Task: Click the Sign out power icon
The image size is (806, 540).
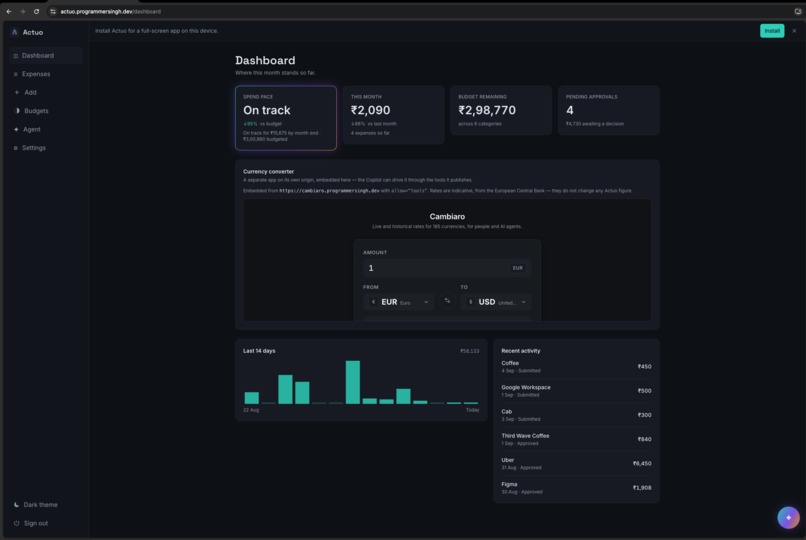Action: point(16,523)
